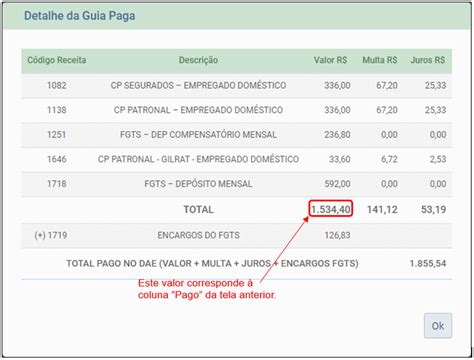Image resolution: width=474 pixels, height=360 pixels.
Task: Select code 1138 in Código Receita
Action: [x=57, y=110]
